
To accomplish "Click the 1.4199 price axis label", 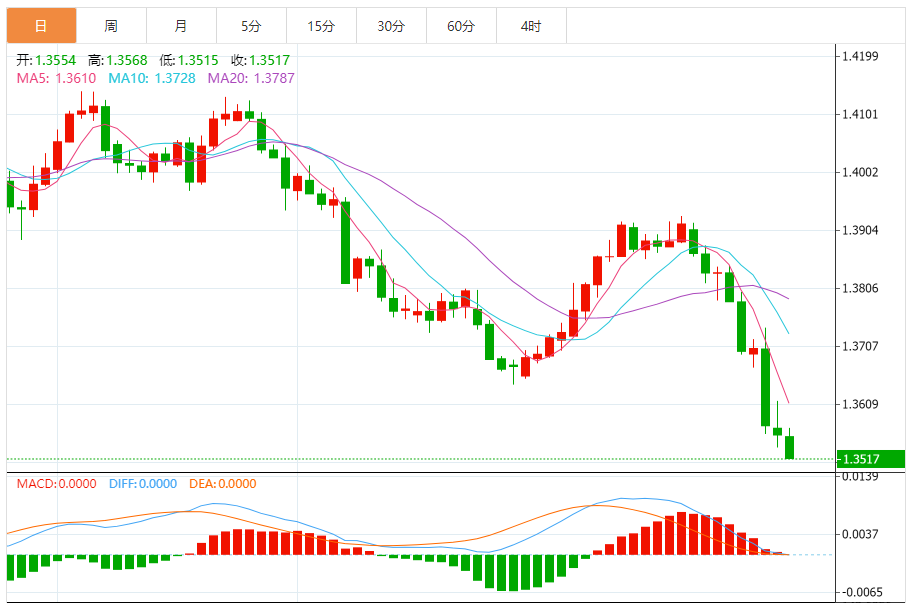I will pos(860,56).
